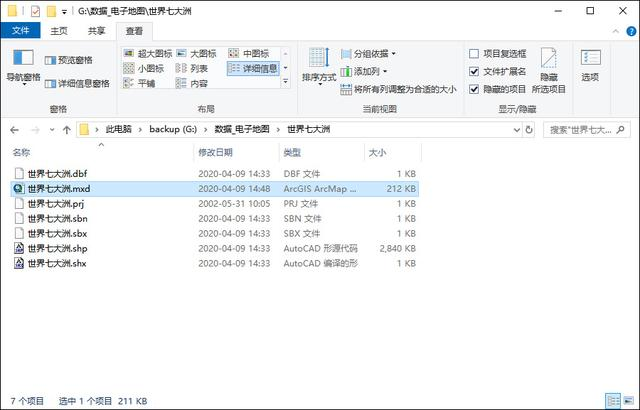The image size is (640, 410).
Task: Expand chevron after 此电脑 in address bar
Action: click(x=140, y=130)
